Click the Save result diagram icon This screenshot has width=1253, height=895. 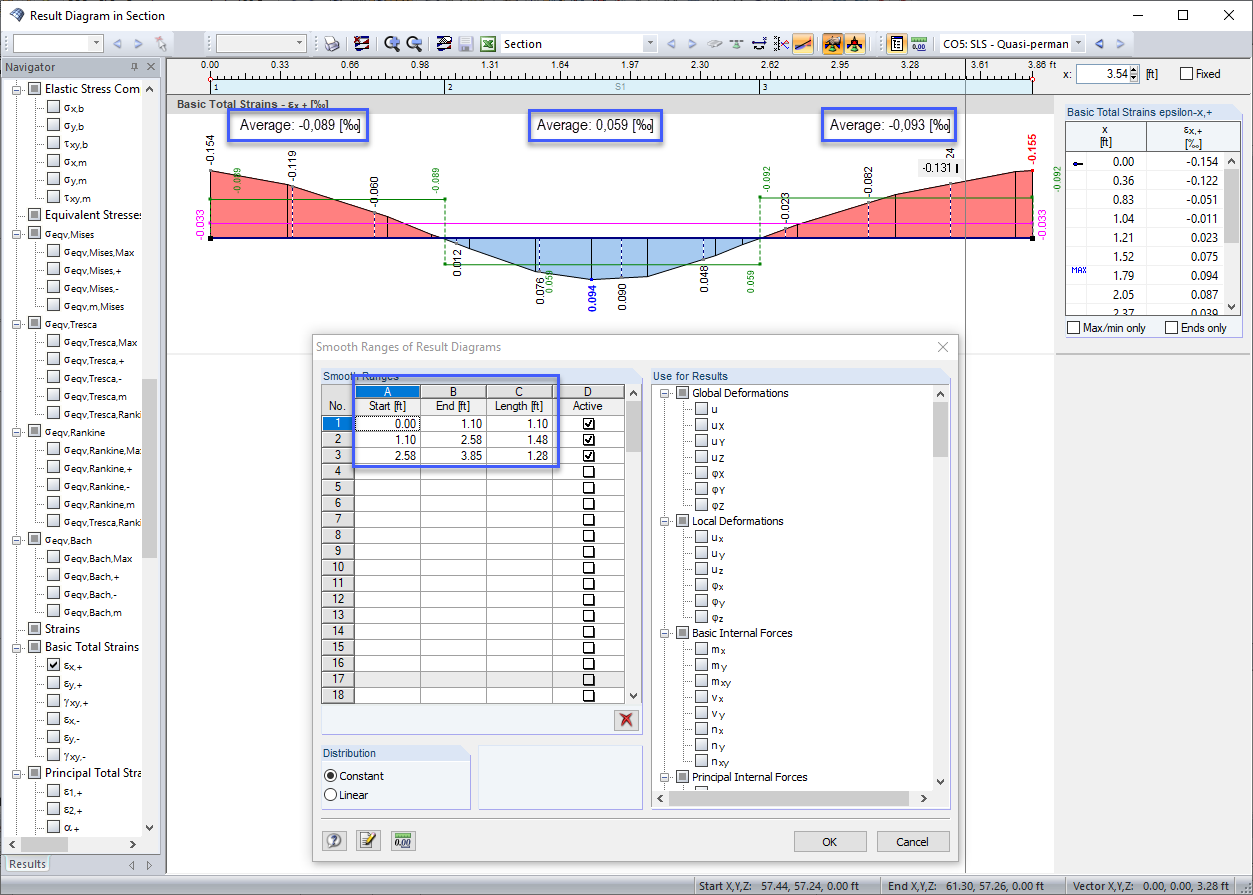[x=466, y=44]
